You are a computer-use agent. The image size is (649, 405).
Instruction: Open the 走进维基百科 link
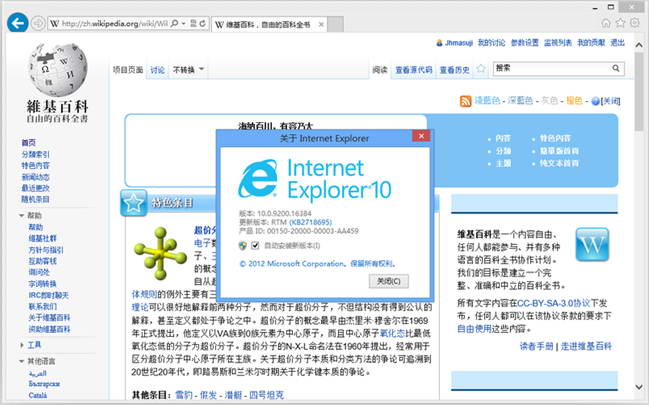point(586,346)
